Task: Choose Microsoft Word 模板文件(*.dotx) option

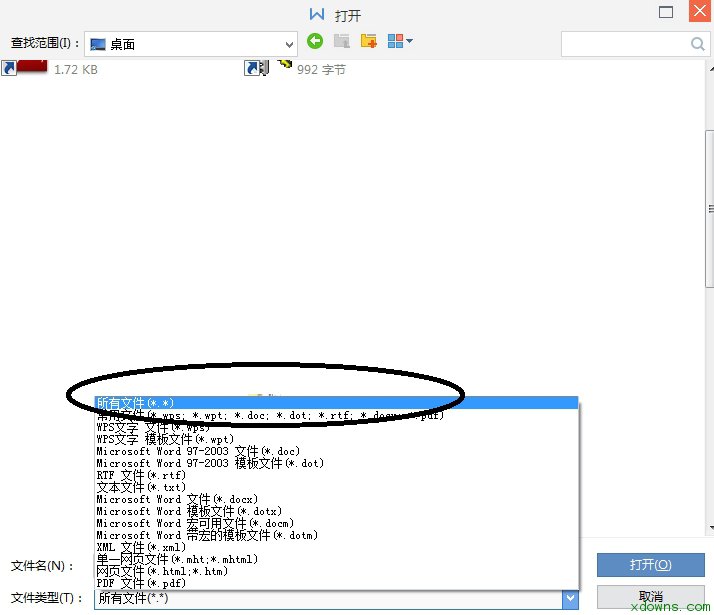Action: coord(337,511)
